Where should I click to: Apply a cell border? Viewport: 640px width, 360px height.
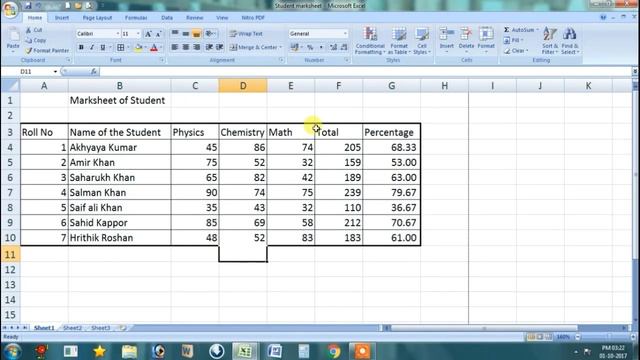pos(120,48)
